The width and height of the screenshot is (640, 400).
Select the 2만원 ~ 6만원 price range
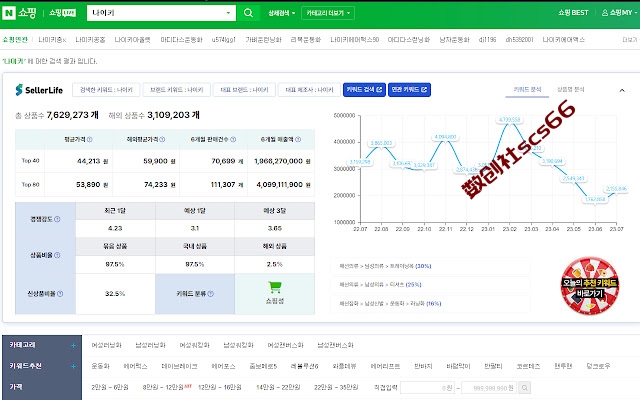110,387
